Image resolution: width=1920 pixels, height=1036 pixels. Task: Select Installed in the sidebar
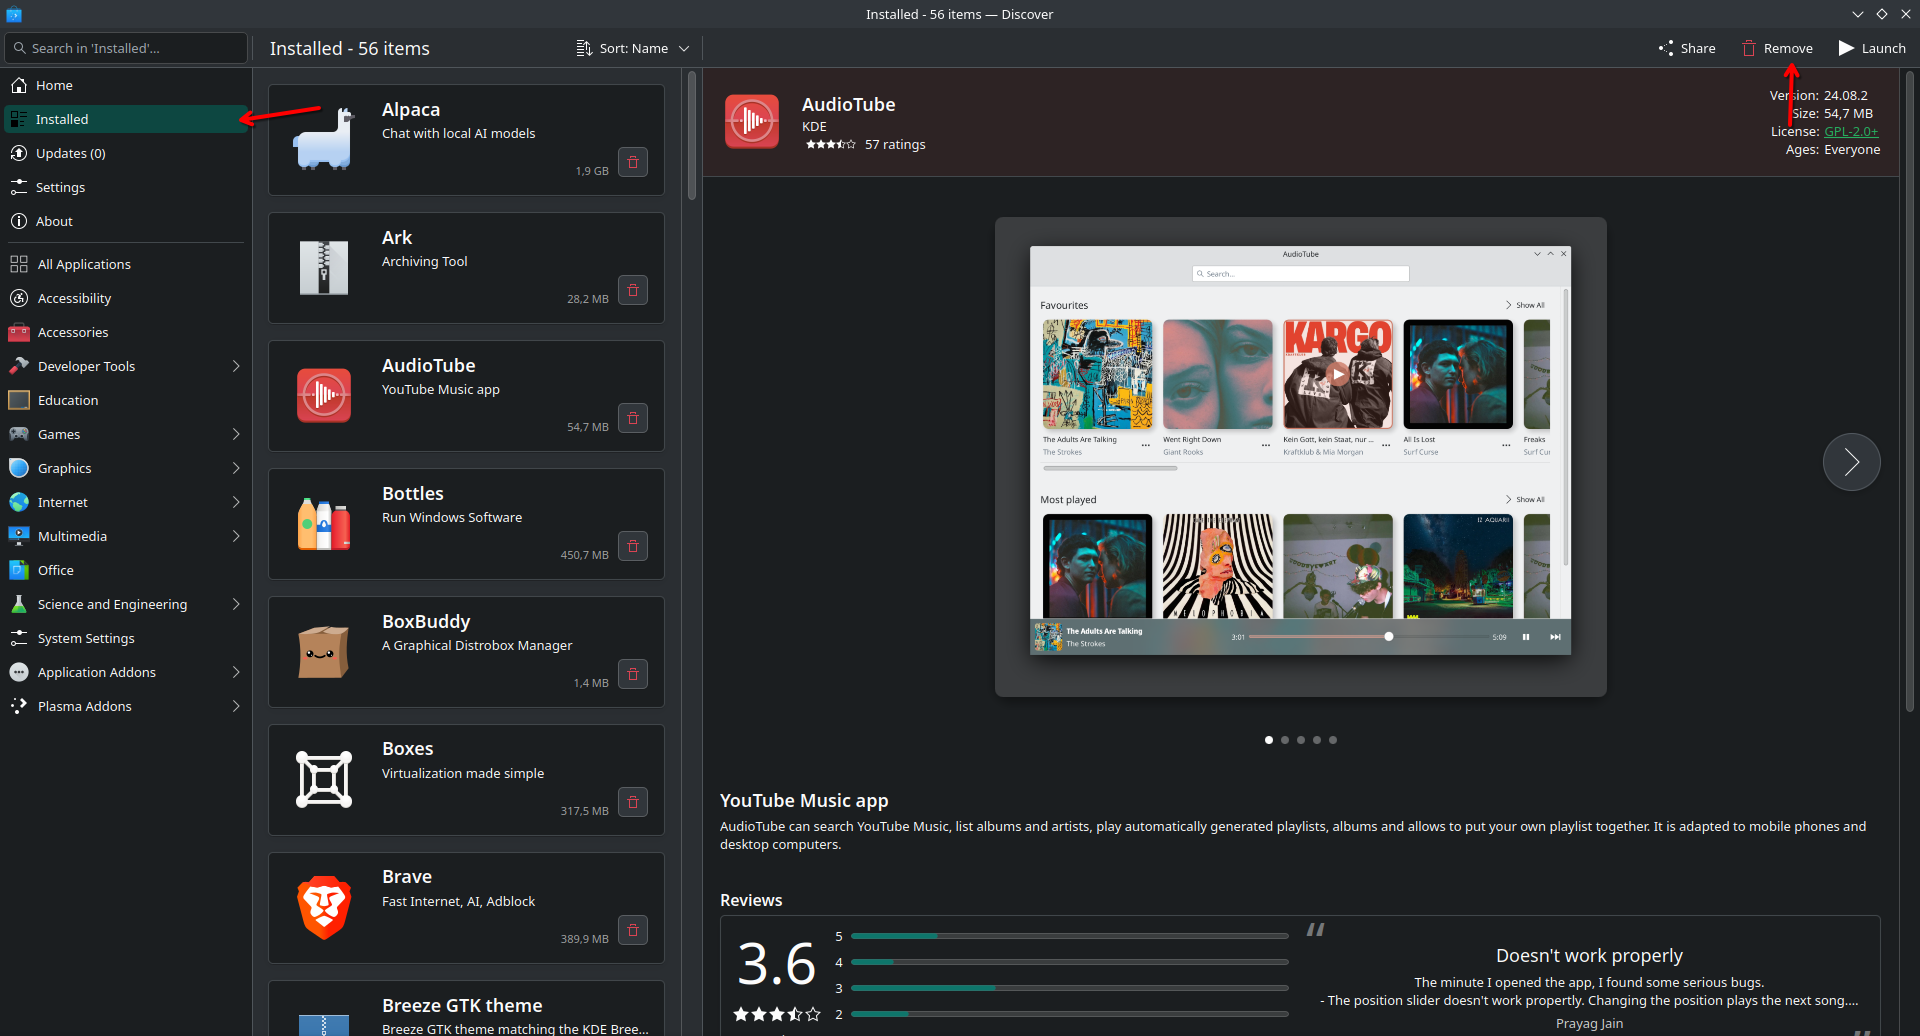tap(126, 119)
